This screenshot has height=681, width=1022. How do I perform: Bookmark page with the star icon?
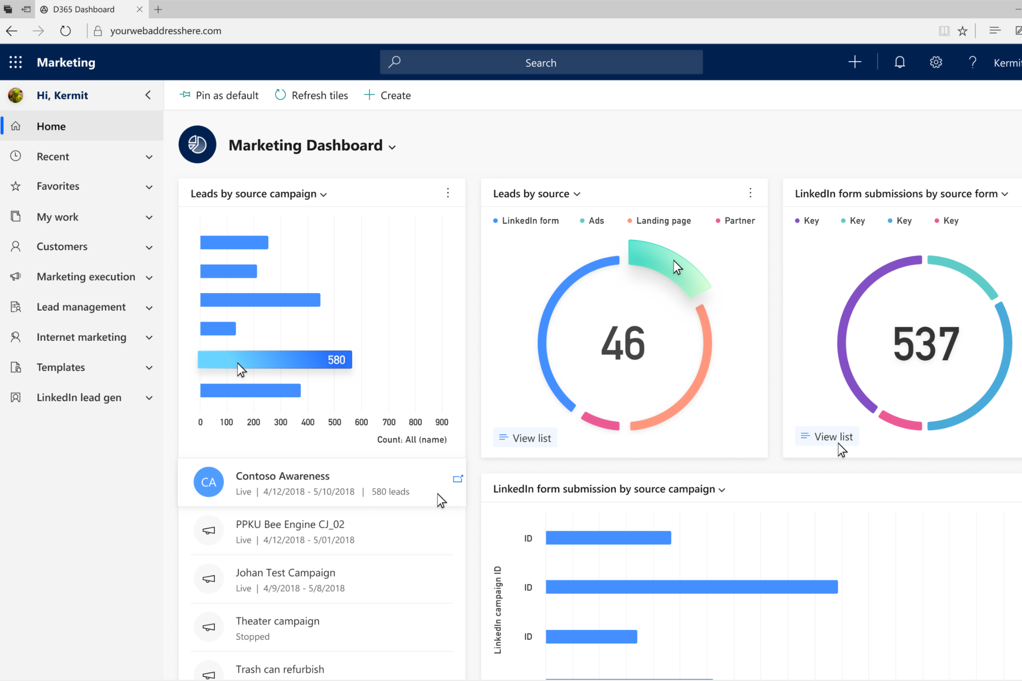pyautogui.click(x=962, y=31)
